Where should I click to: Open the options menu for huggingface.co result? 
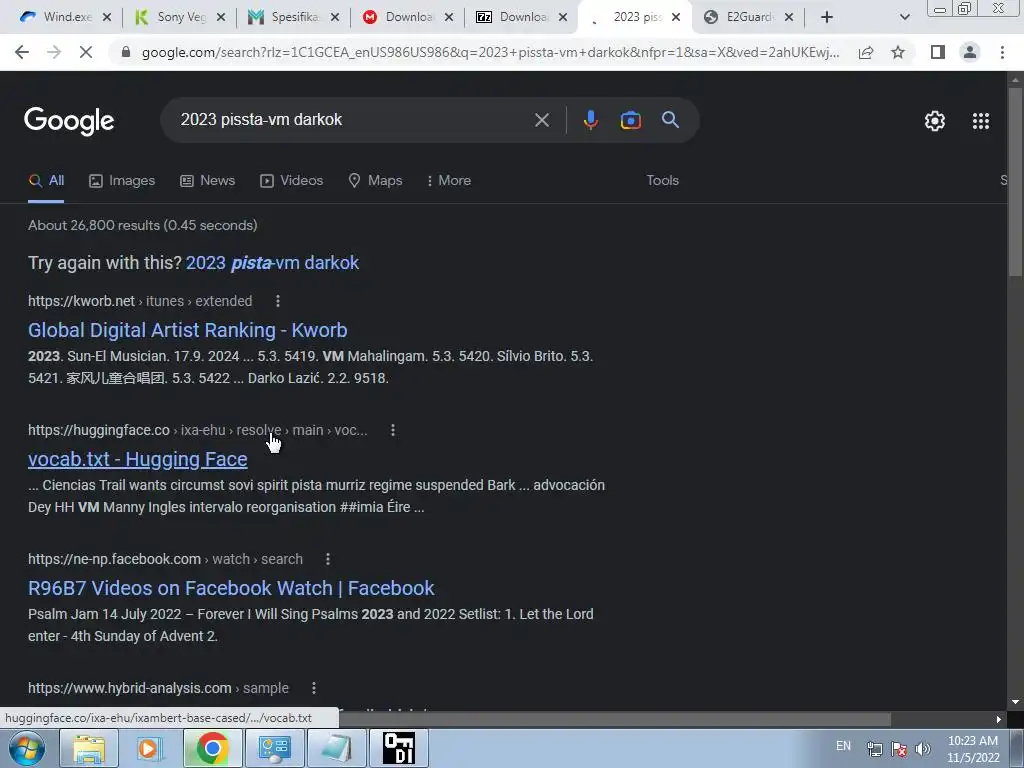click(392, 430)
